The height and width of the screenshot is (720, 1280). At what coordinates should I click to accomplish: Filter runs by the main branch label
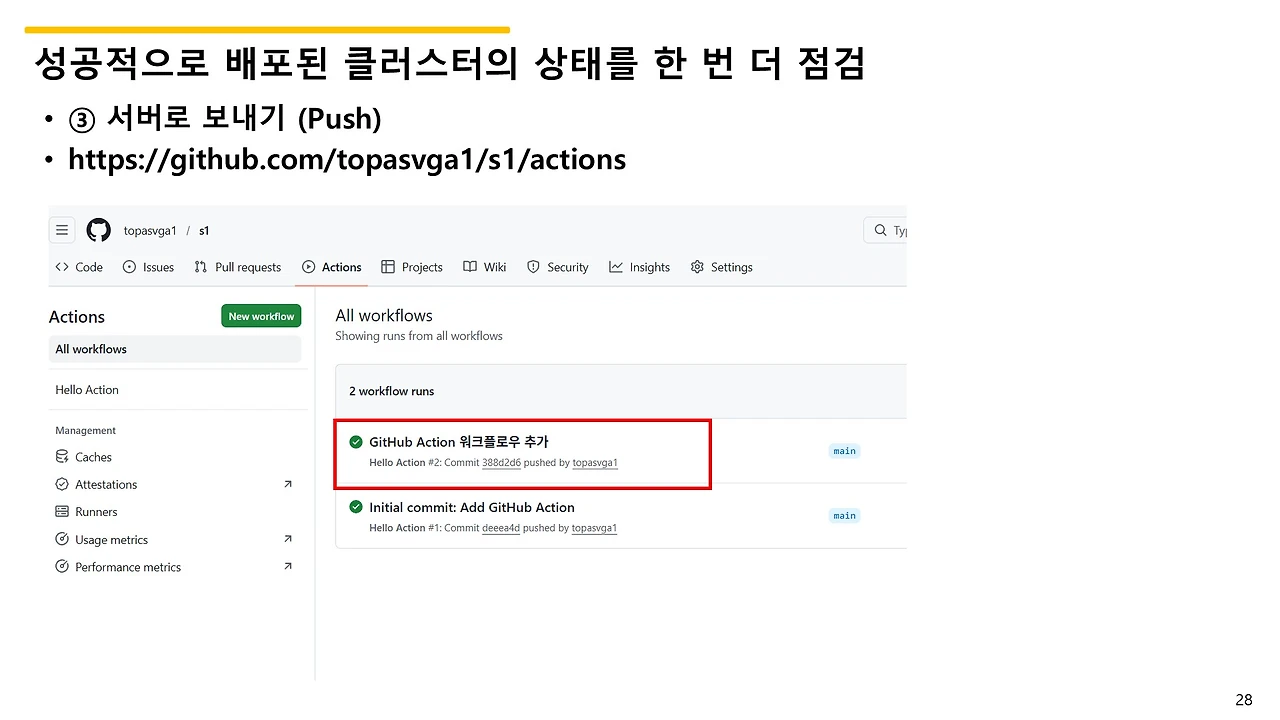[x=844, y=450]
